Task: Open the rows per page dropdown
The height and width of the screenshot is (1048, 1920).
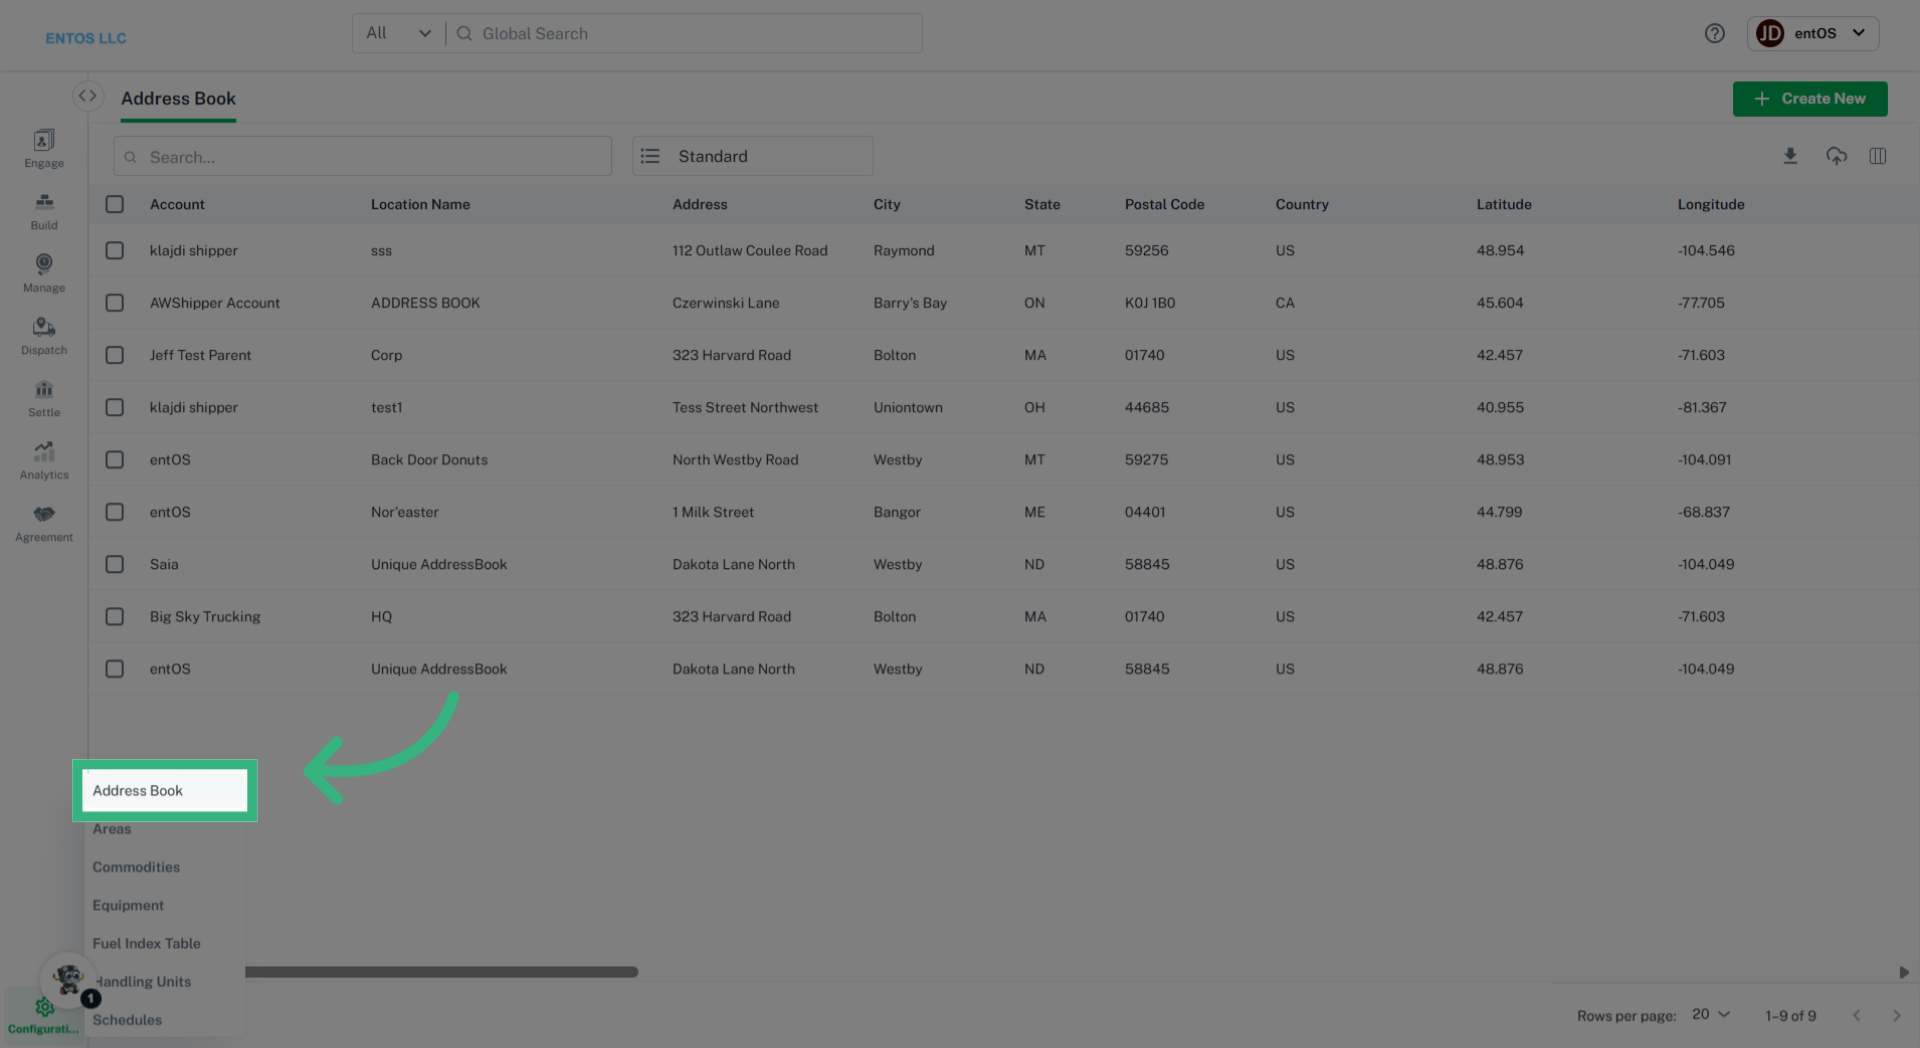Action: (1710, 1015)
